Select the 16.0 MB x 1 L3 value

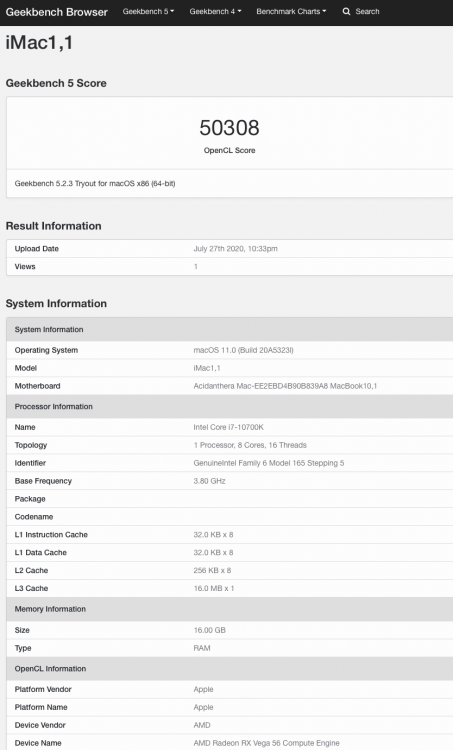(x=214, y=588)
